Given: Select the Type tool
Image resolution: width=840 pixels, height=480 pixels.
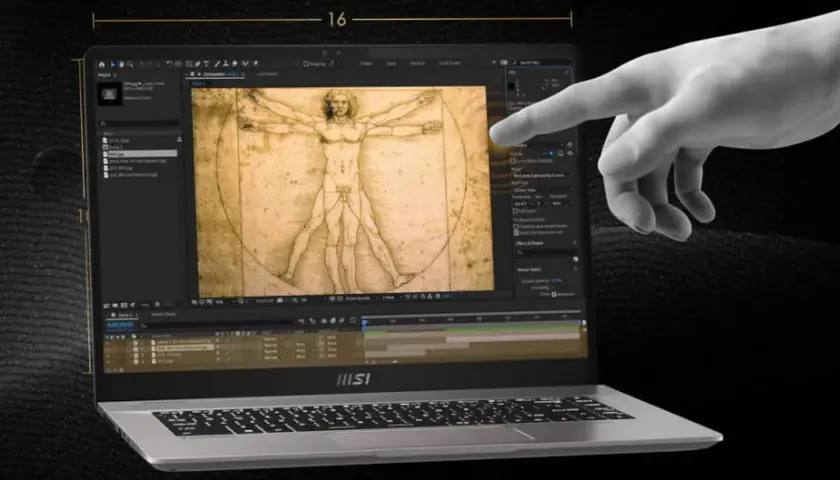Looking at the screenshot, I should [x=206, y=64].
